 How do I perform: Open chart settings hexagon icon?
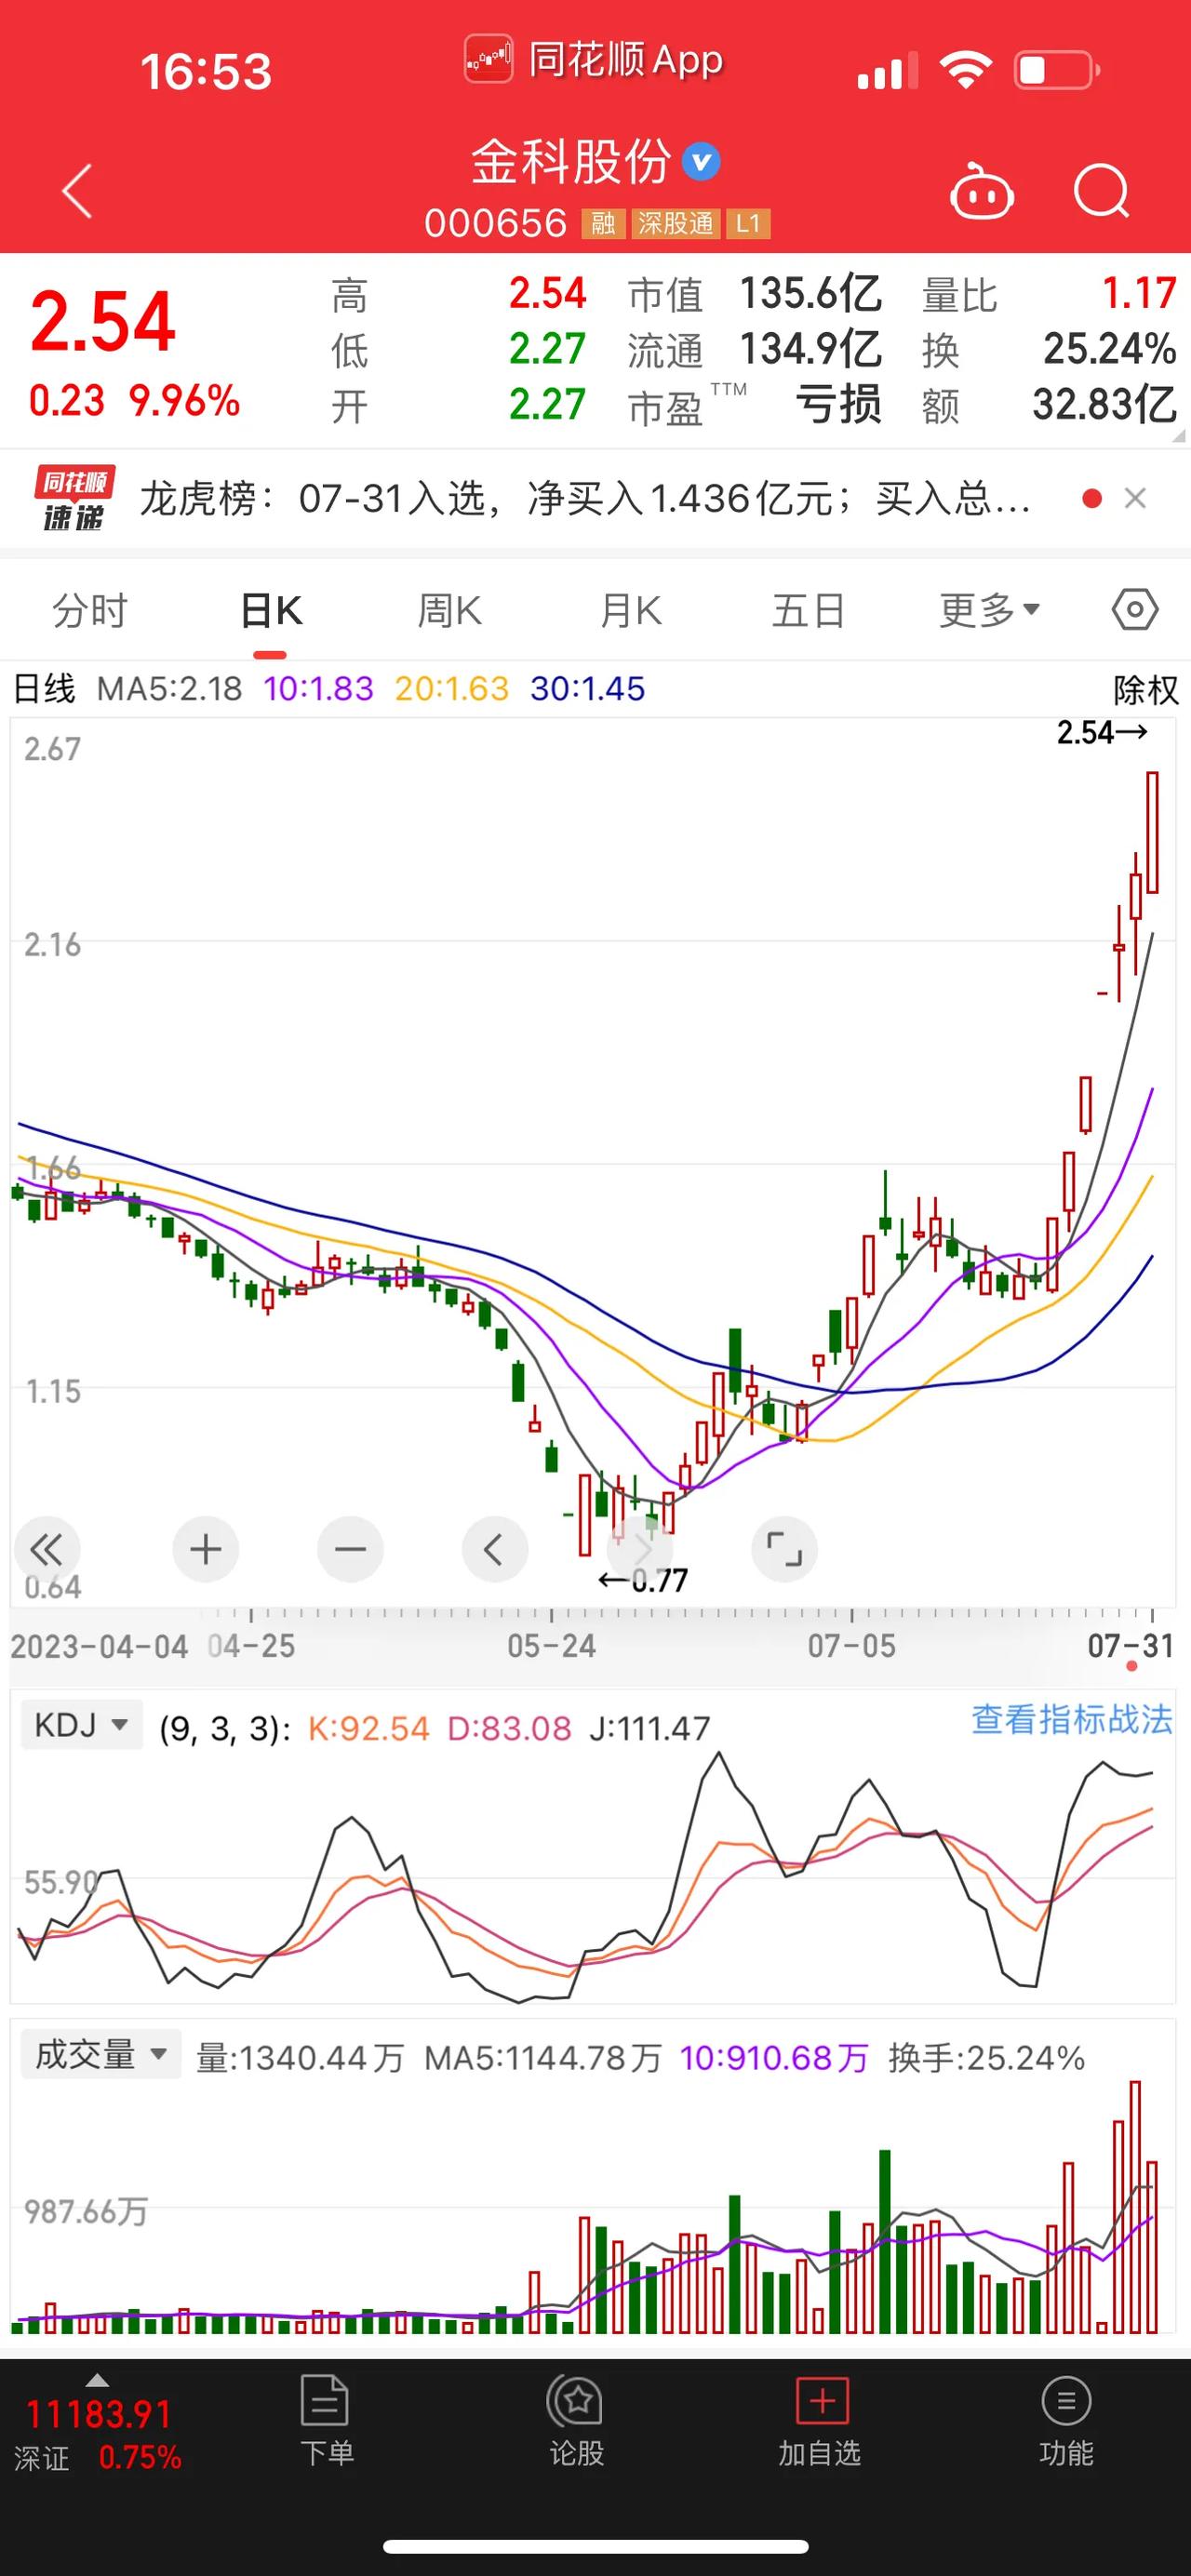pos(1135,609)
